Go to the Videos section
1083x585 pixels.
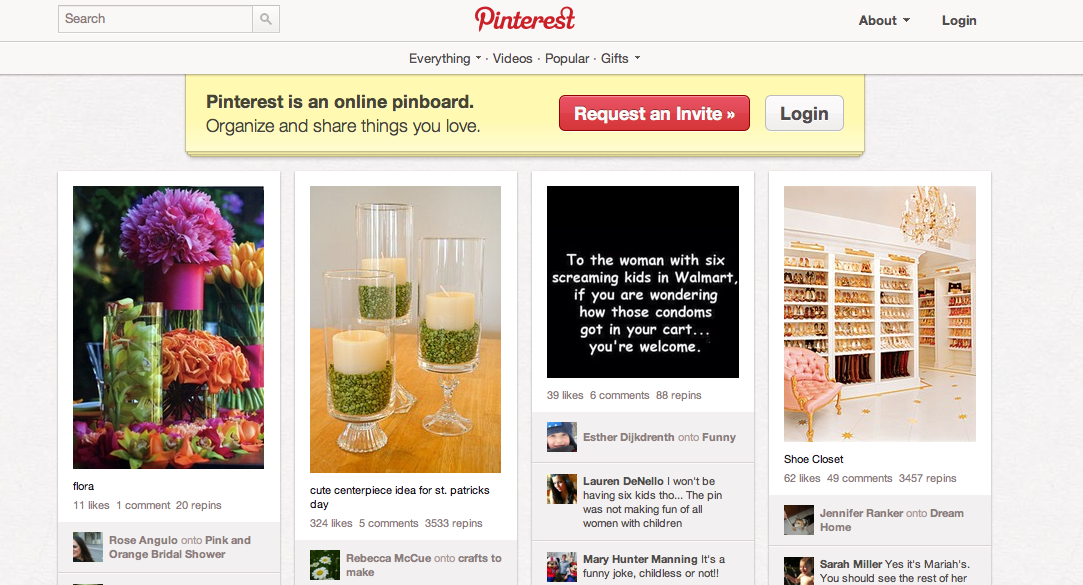pos(512,59)
